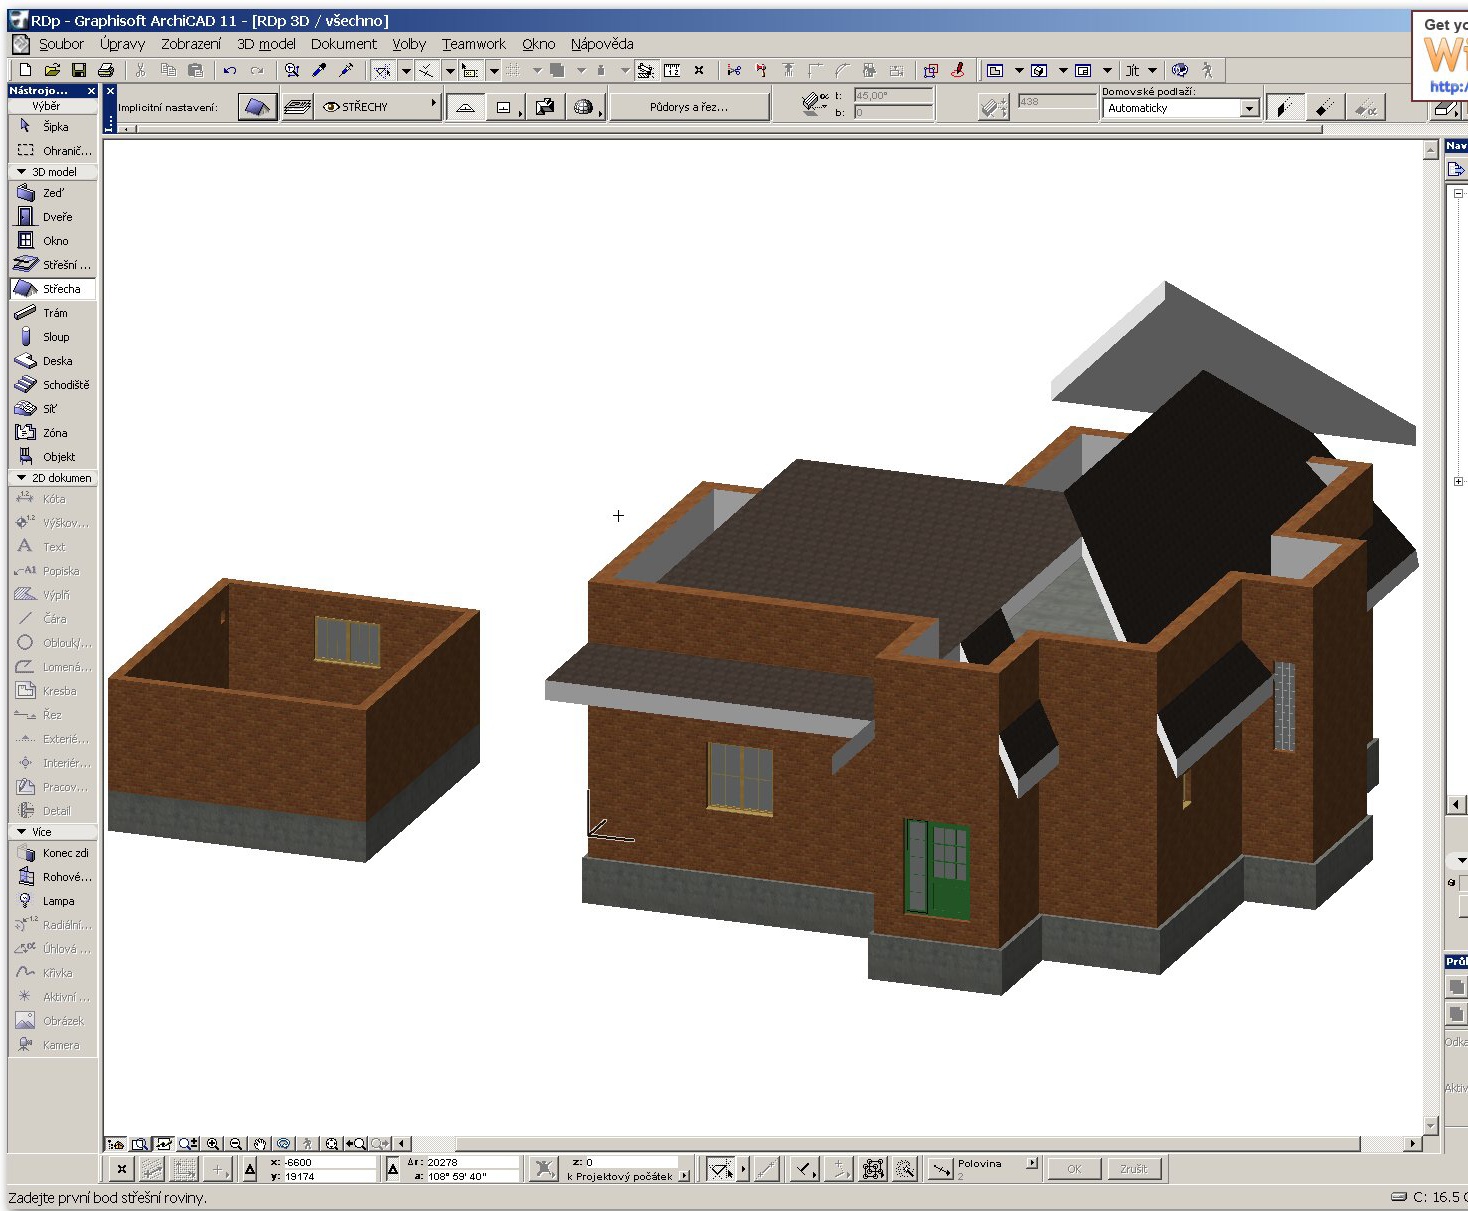
Task: Click the orbit icon in navigation bar
Action: [284, 1144]
